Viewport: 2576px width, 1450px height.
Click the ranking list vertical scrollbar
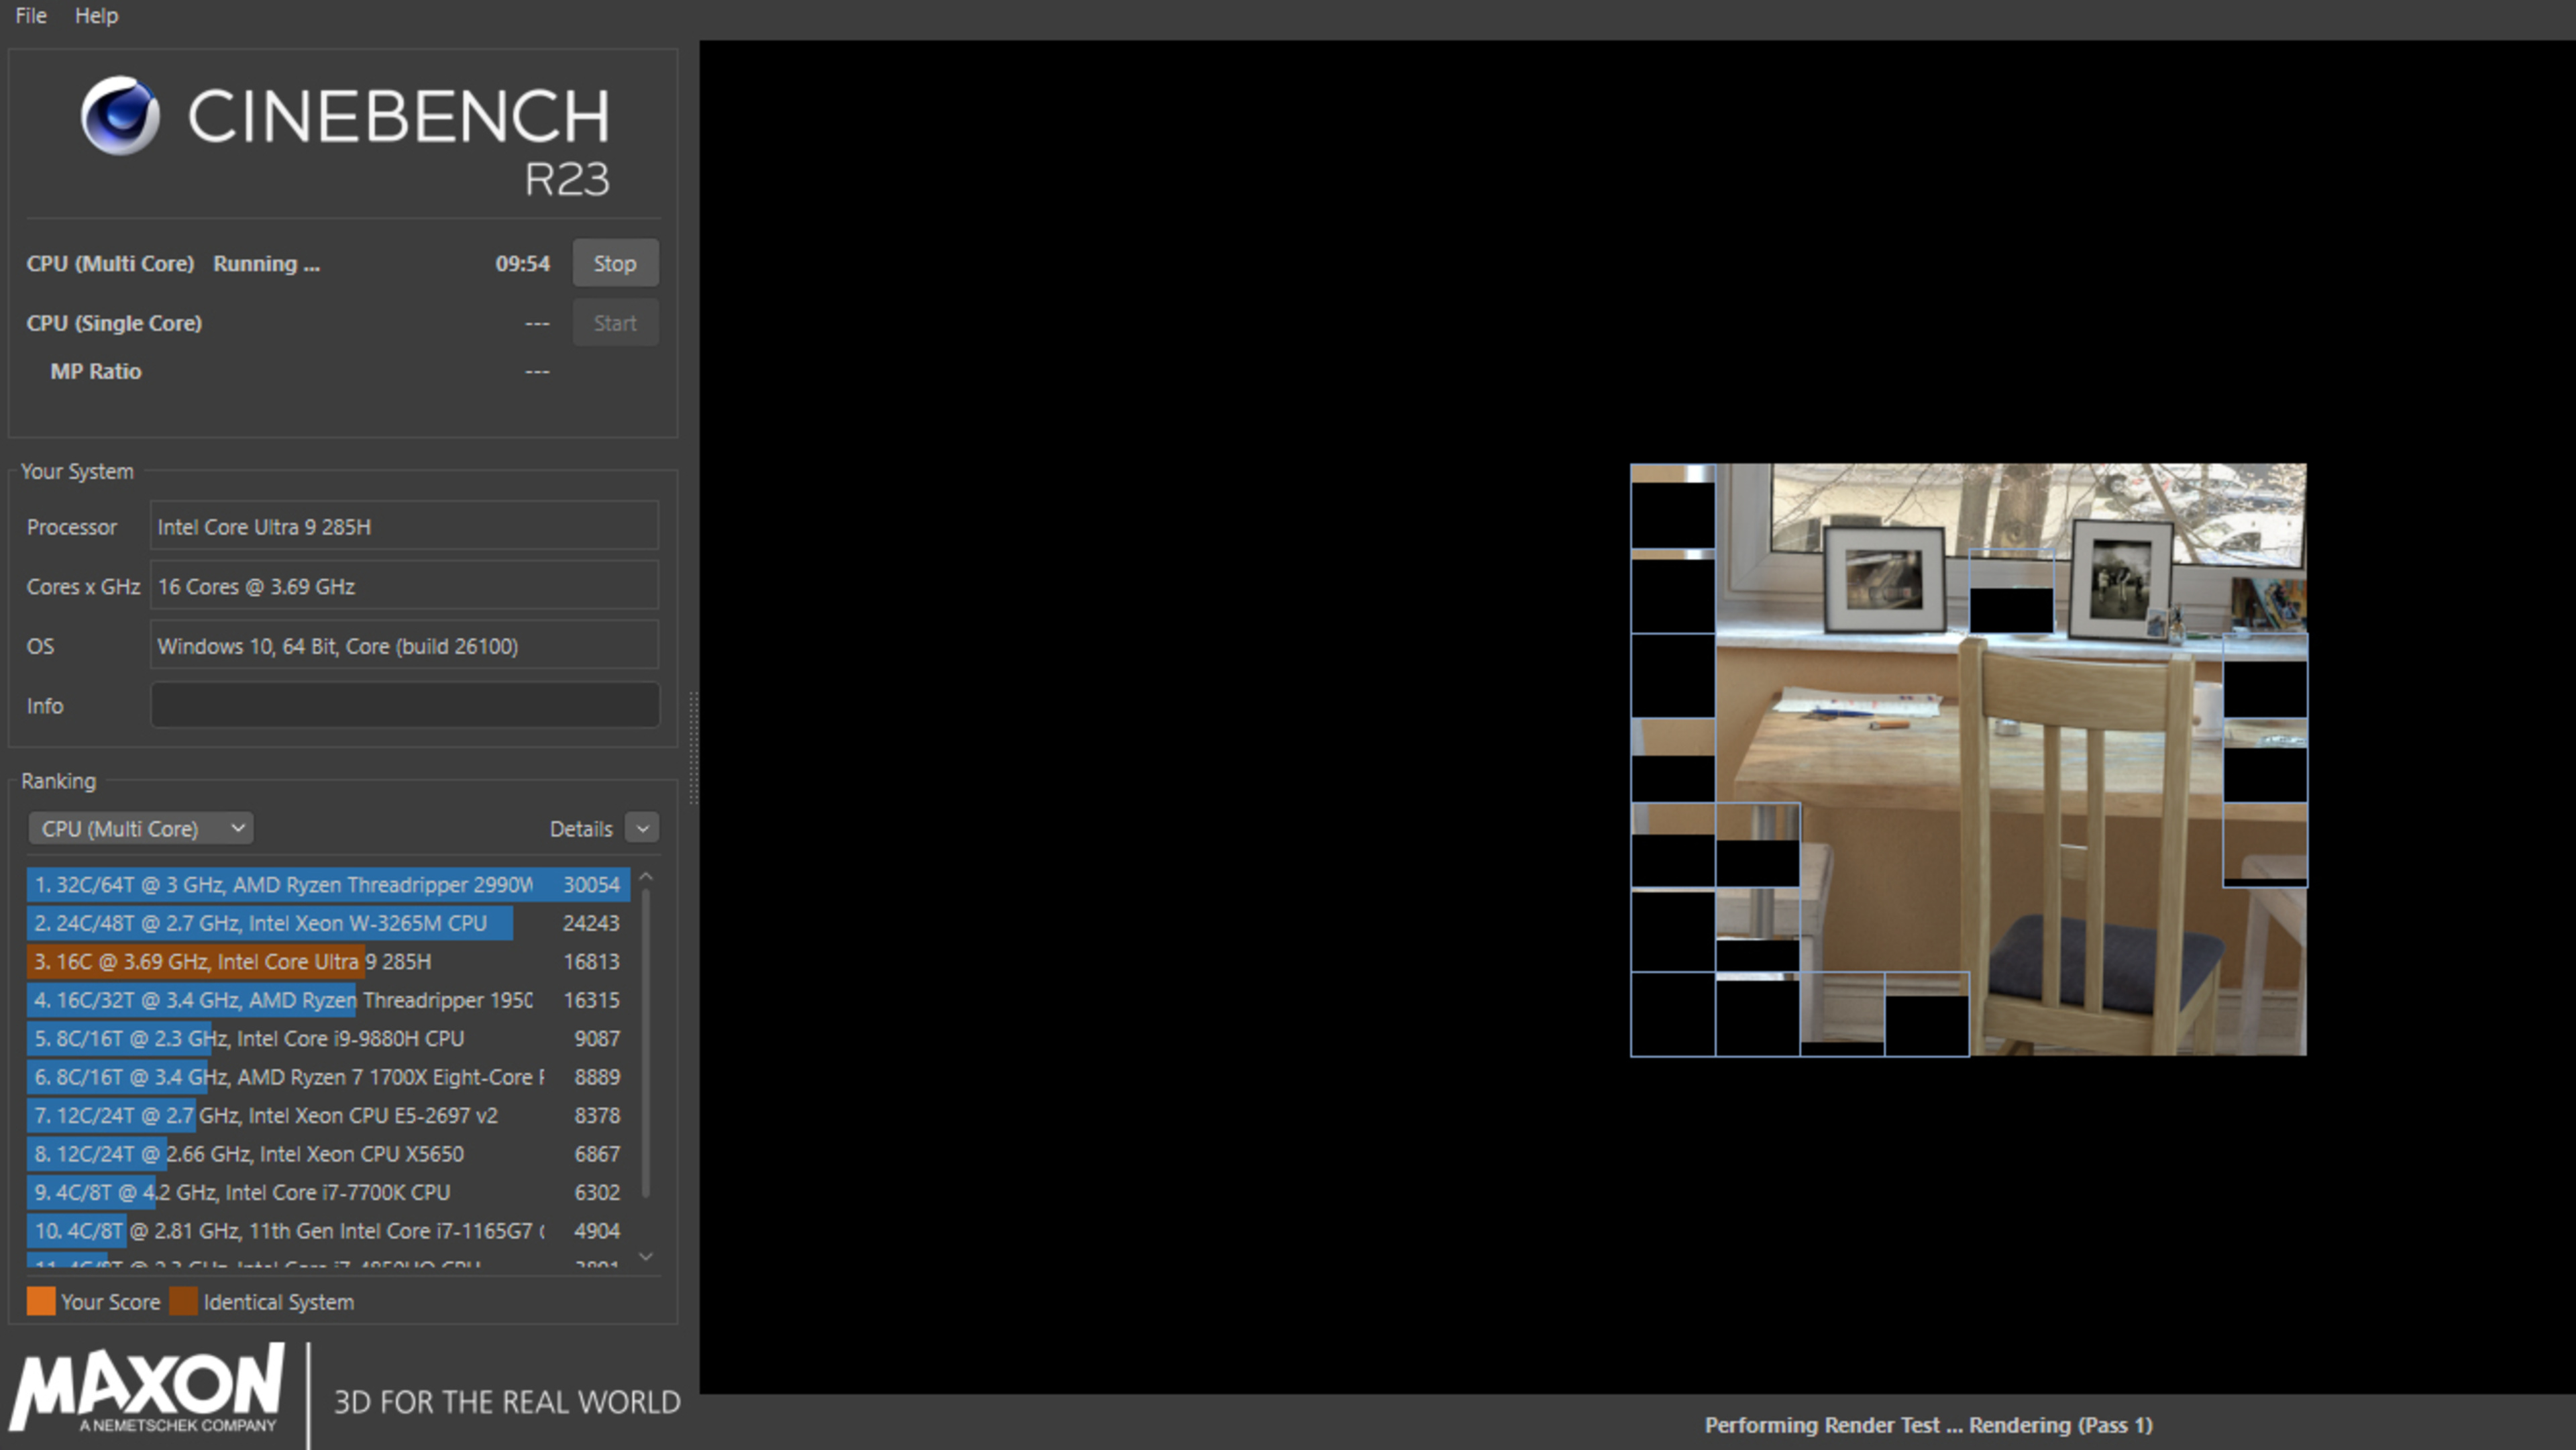pos(646,1040)
